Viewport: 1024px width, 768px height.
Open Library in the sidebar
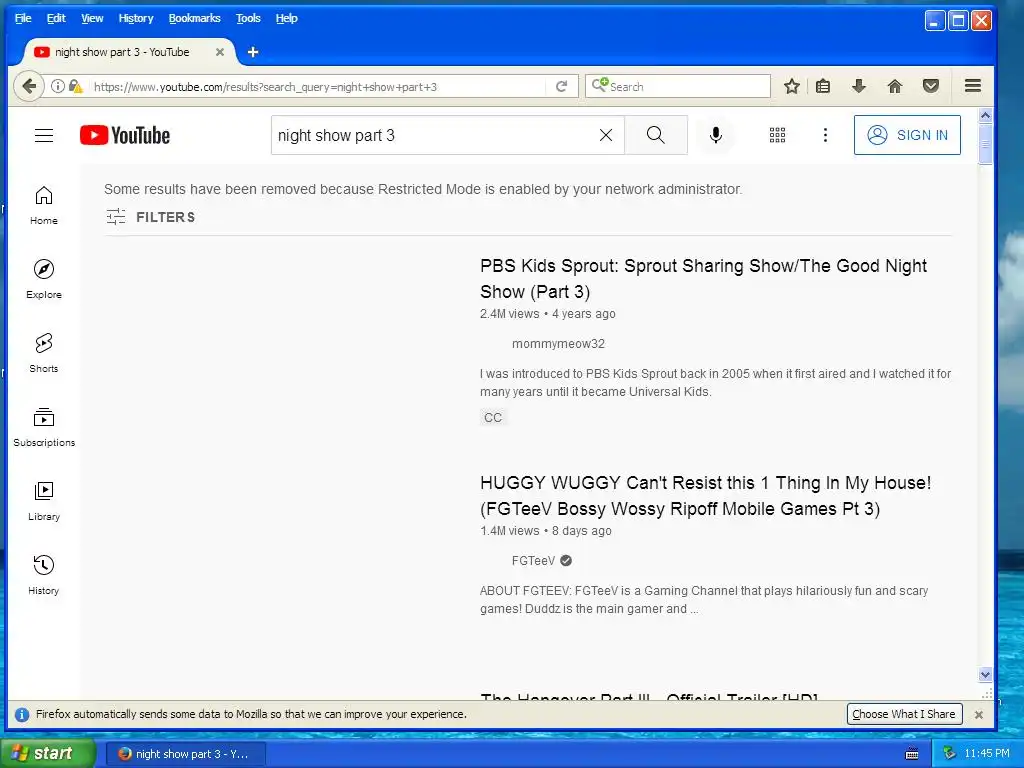click(44, 501)
